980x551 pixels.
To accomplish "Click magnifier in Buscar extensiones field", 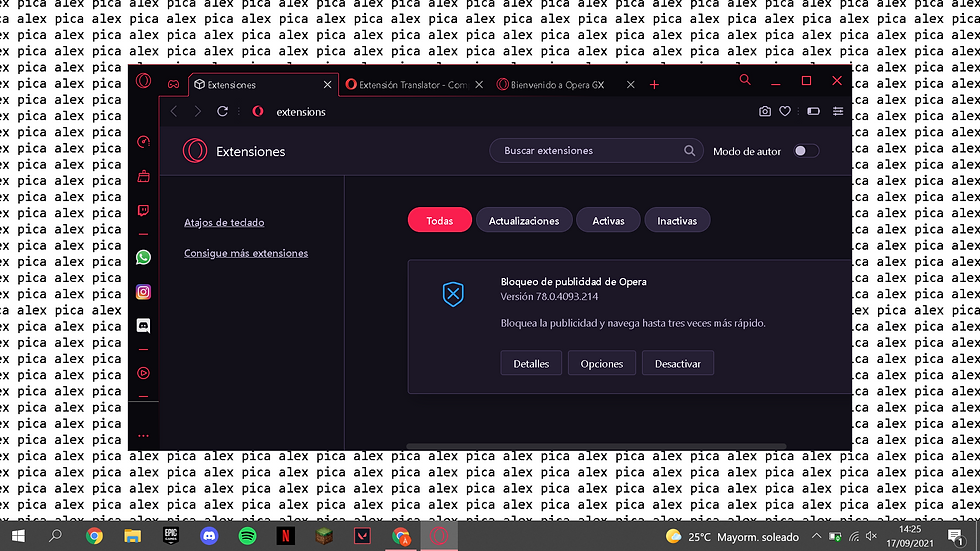I will click(689, 151).
